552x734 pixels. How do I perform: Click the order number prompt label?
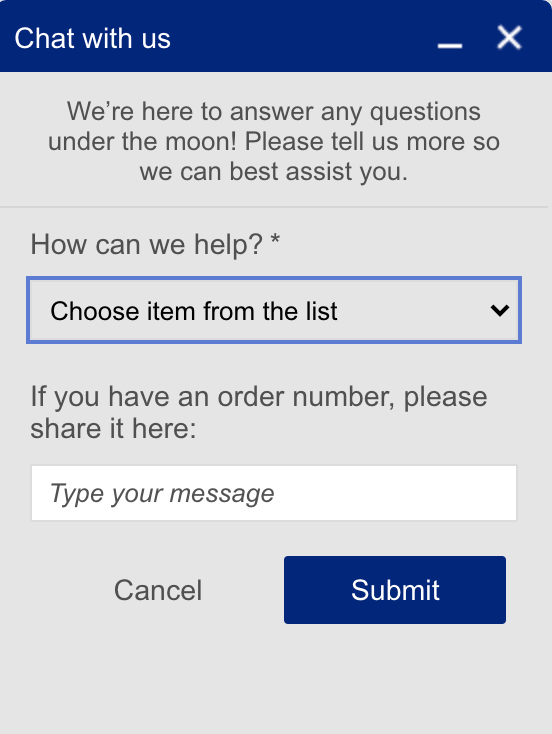pos(259,412)
